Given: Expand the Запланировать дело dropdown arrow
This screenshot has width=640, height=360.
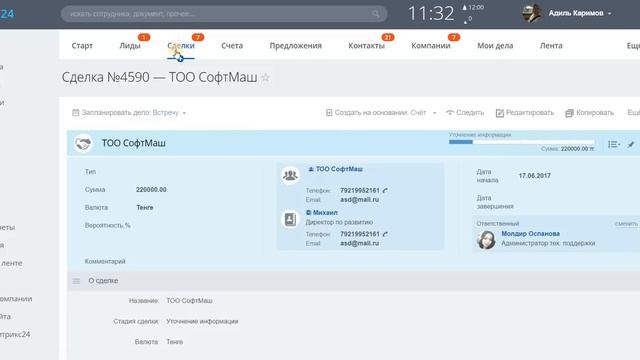Looking at the screenshot, I should click(184, 113).
